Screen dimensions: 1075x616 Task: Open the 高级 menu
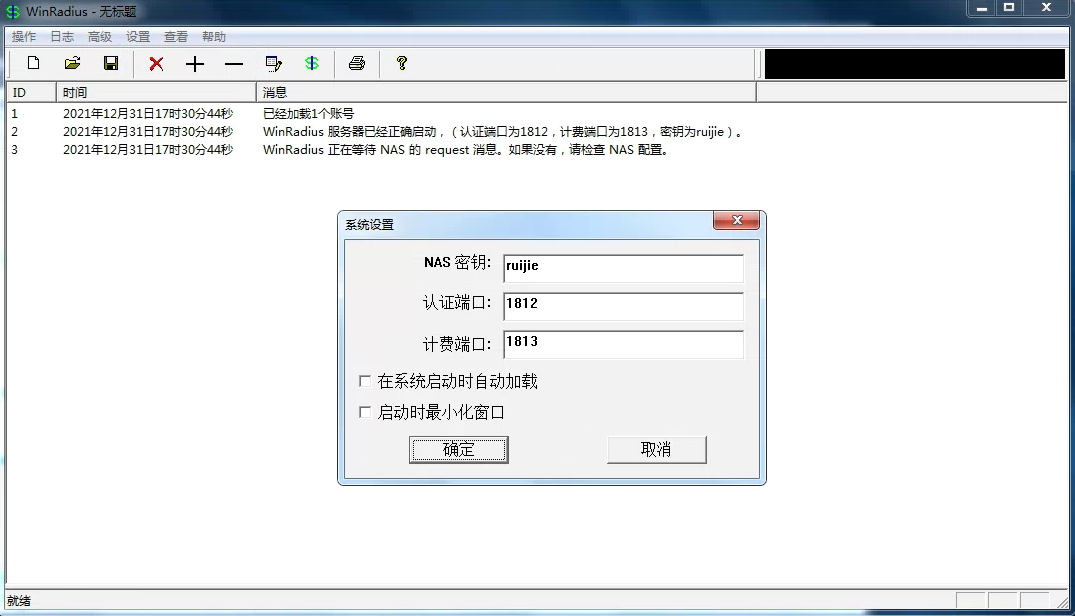pyautogui.click(x=99, y=36)
